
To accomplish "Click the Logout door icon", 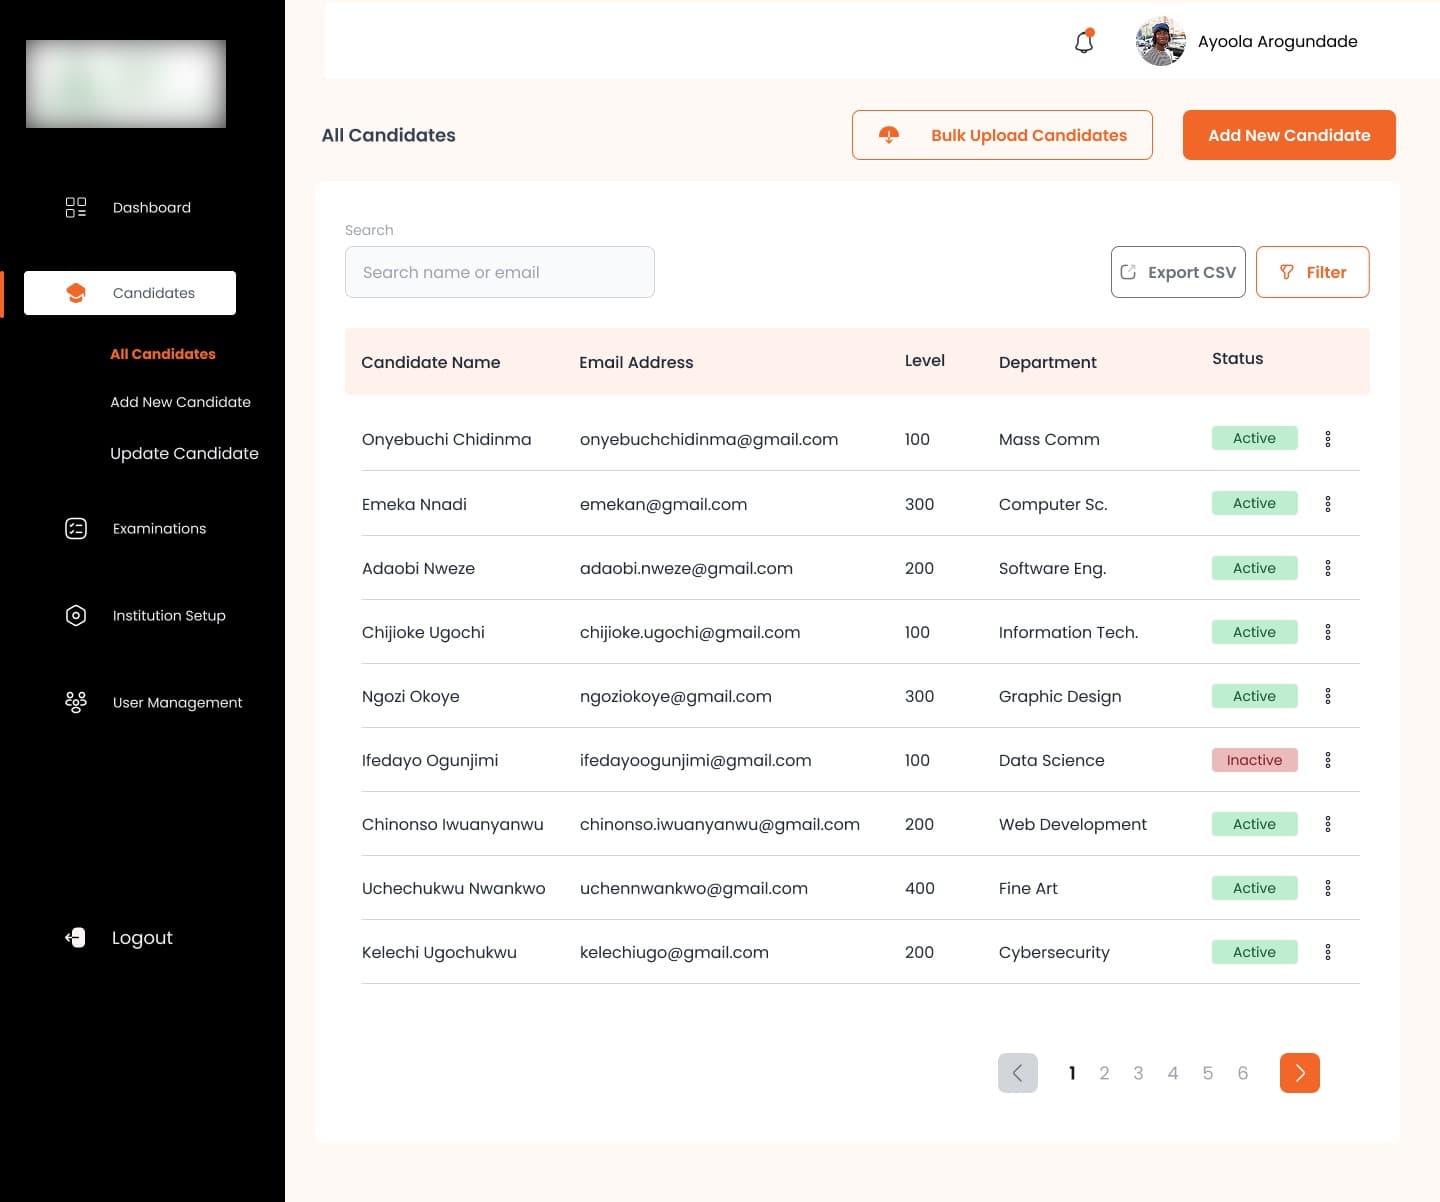I will (x=75, y=937).
